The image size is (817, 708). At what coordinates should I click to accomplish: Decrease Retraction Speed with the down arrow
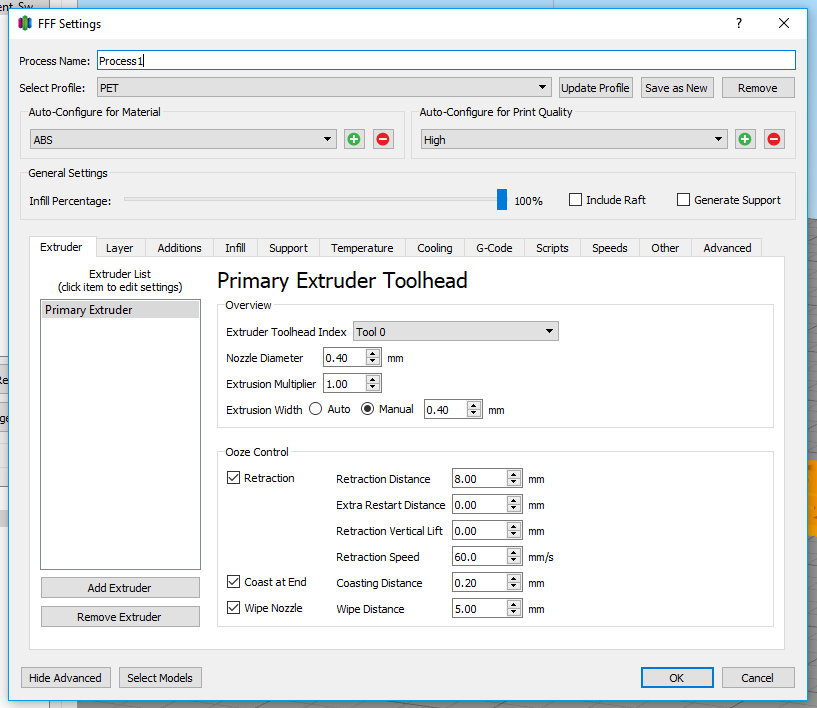[x=514, y=561]
